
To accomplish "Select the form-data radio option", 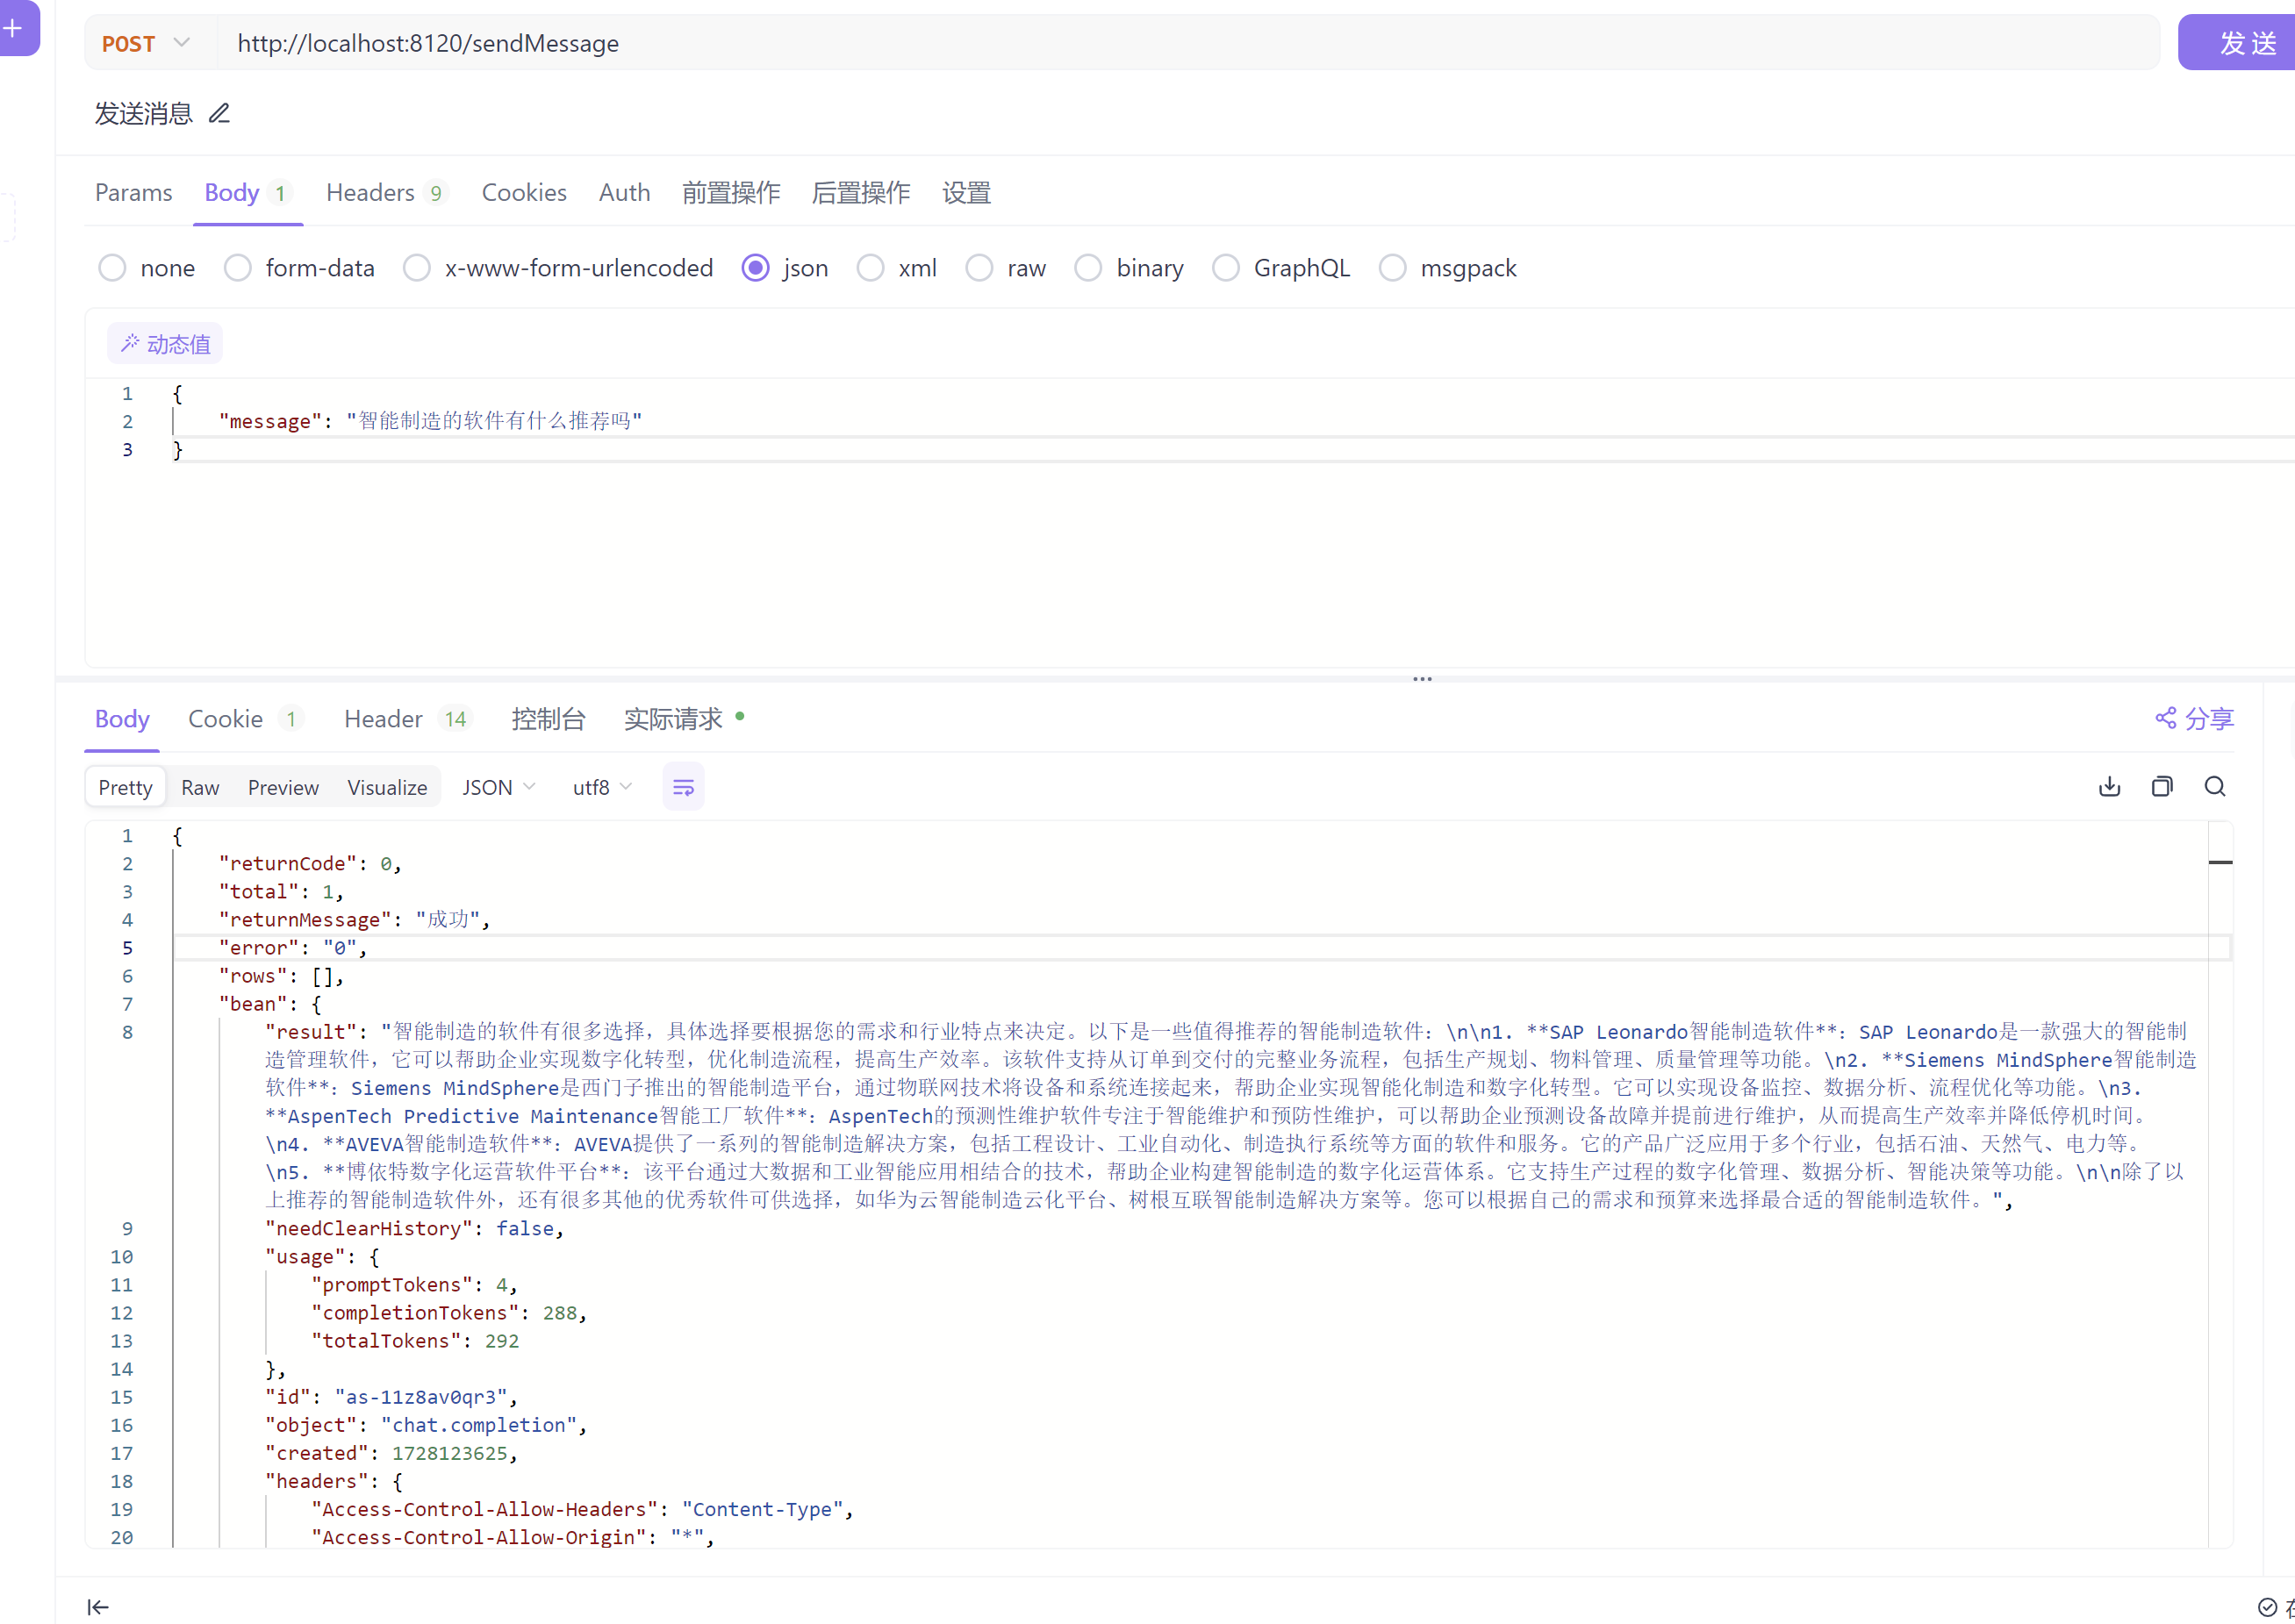I will pos(238,268).
